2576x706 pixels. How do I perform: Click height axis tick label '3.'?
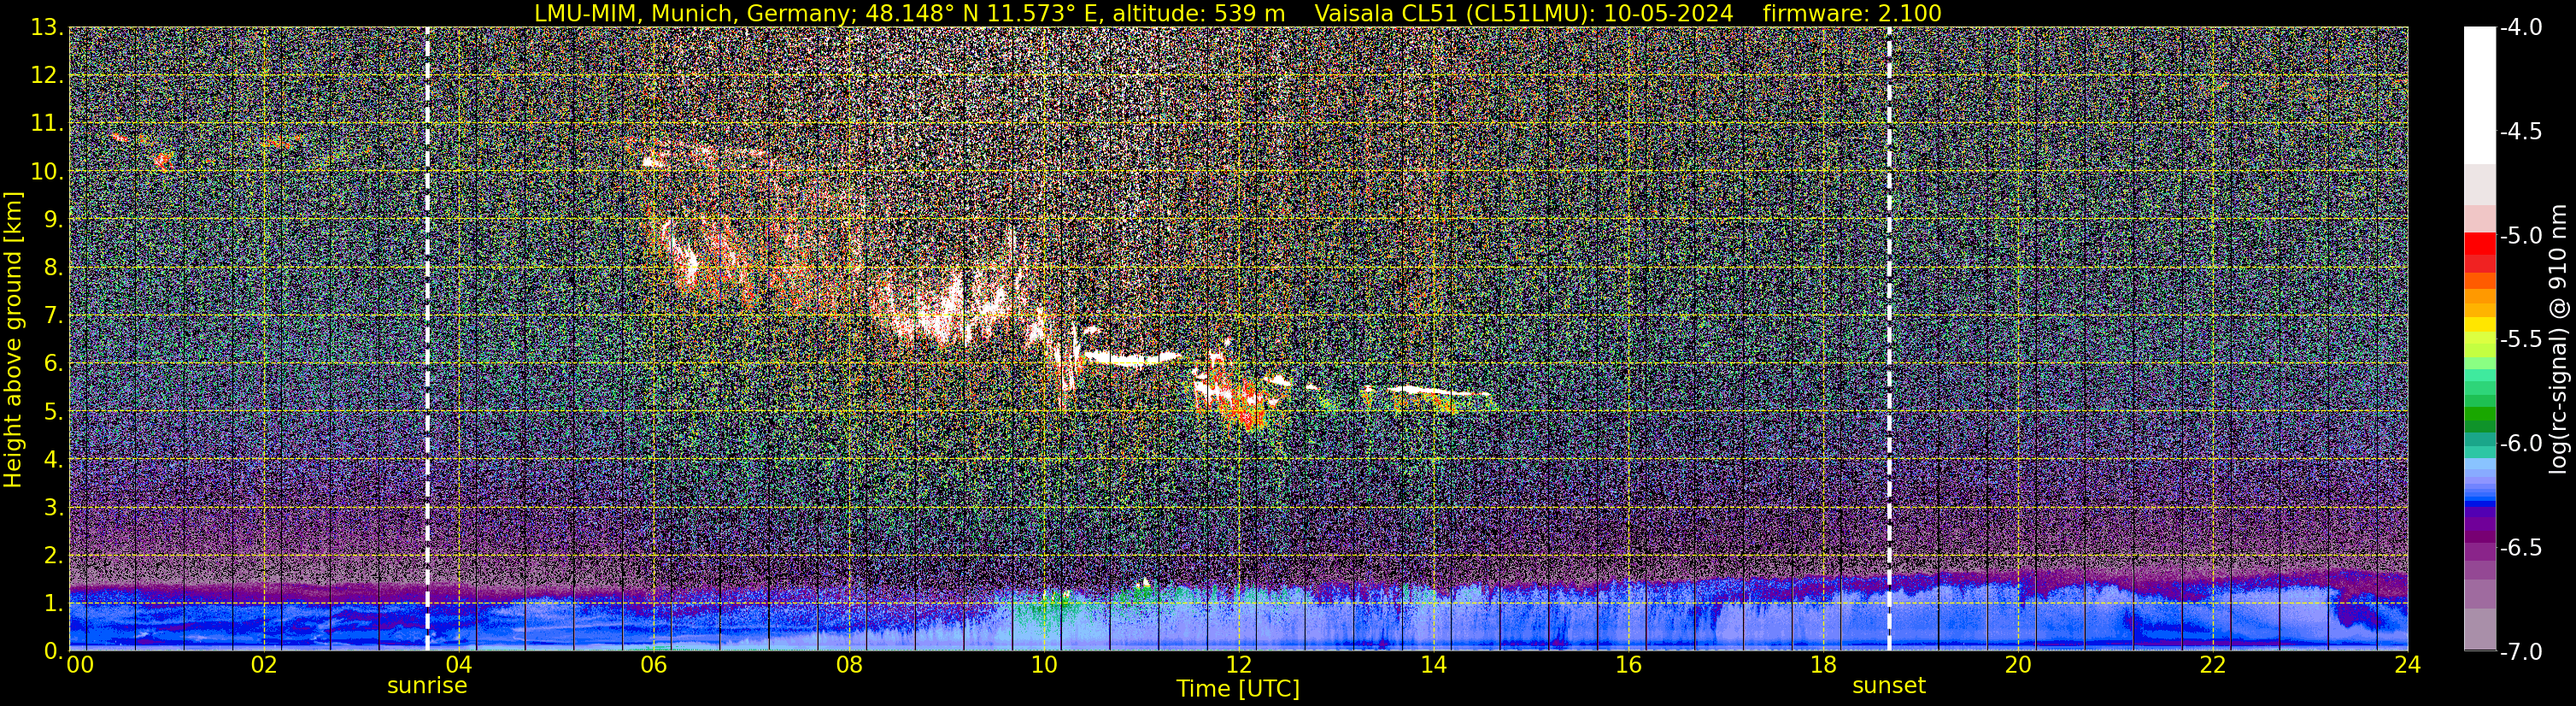pos(53,507)
